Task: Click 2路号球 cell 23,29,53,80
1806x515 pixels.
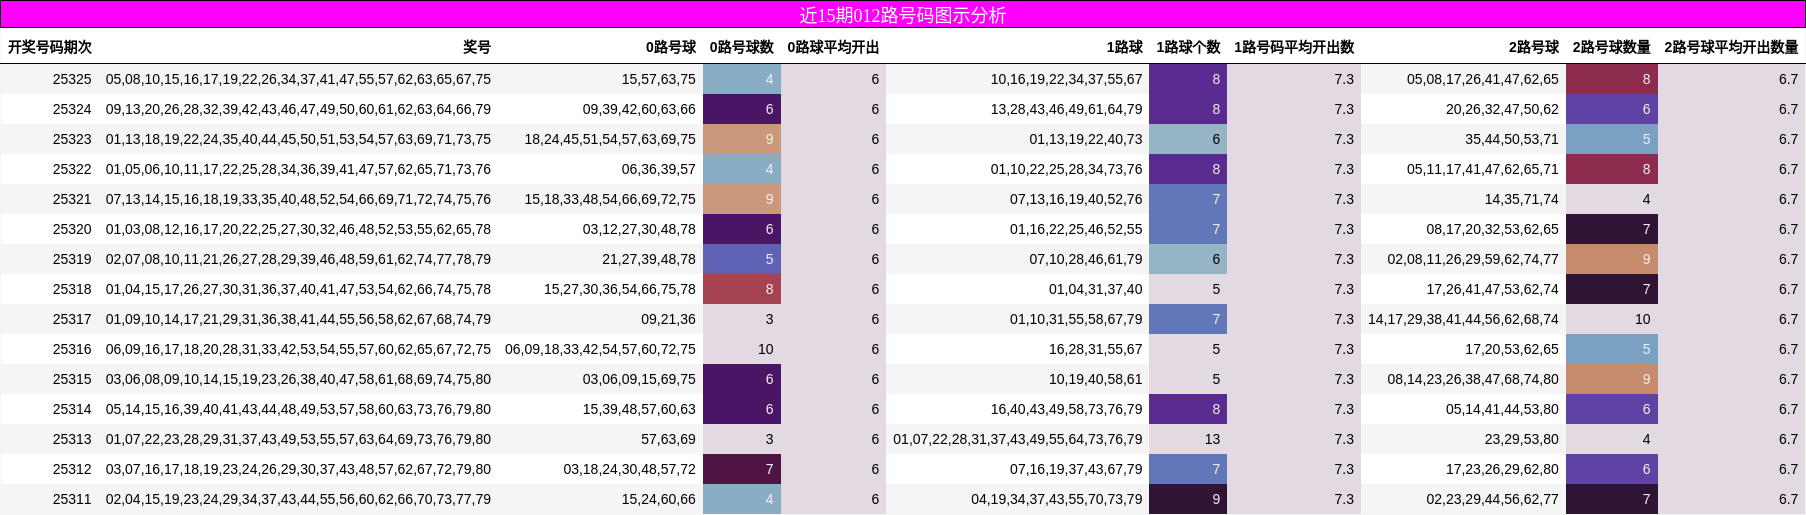Action: [x=1521, y=439]
